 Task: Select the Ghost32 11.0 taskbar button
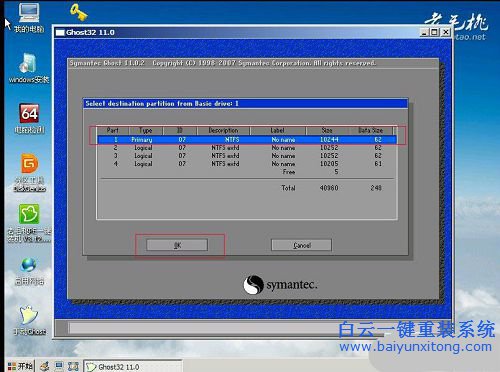pyautogui.click(x=132, y=366)
